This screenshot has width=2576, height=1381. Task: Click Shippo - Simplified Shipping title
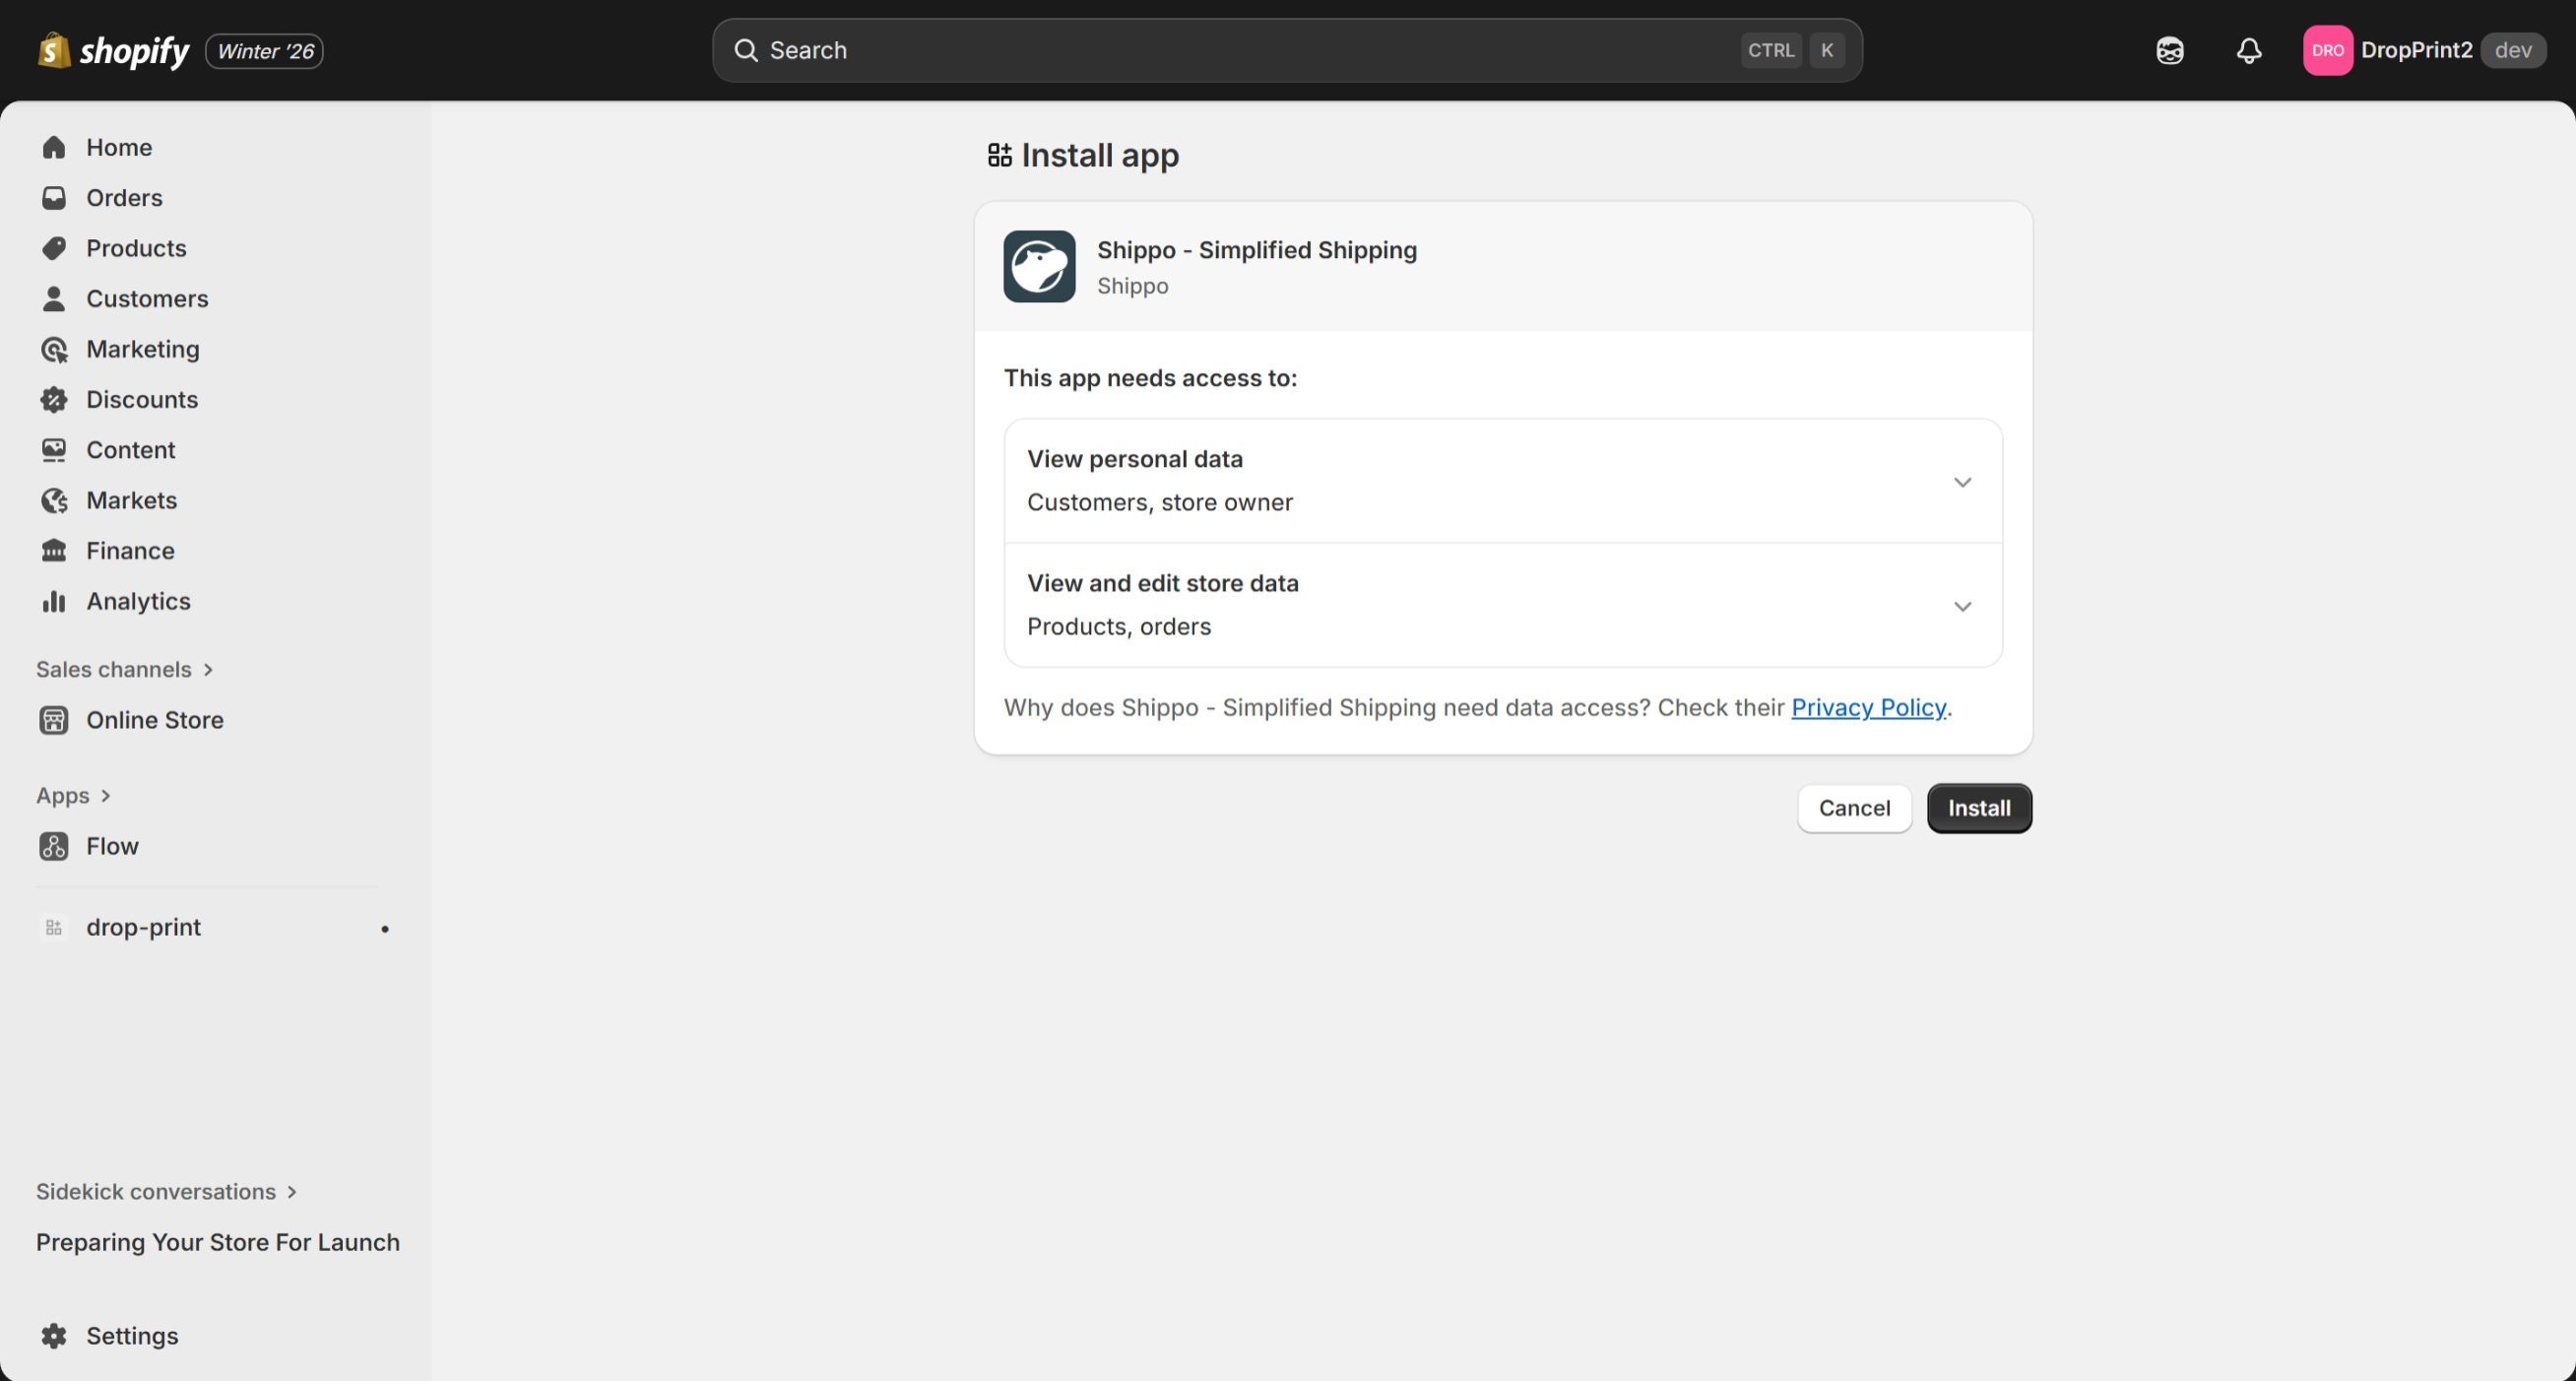point(1257,249)
